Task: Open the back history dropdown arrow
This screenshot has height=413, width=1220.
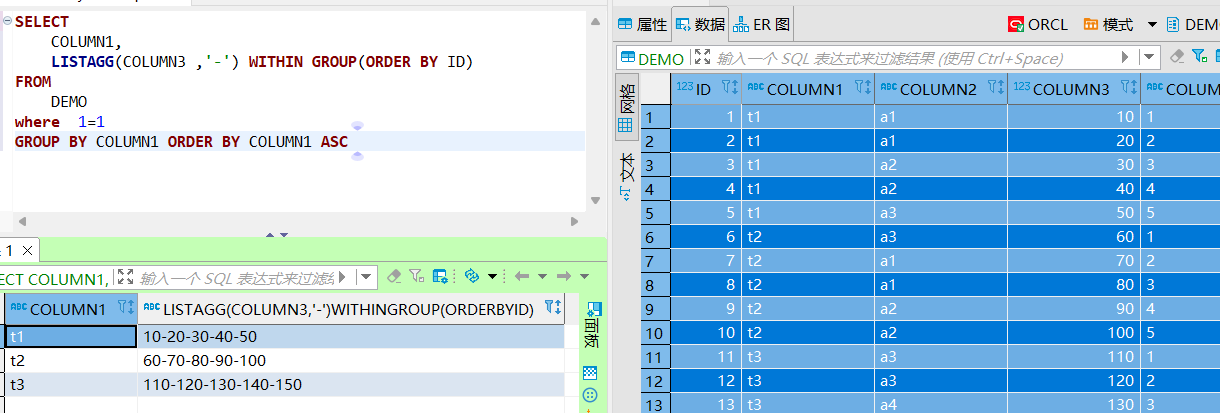Action: click(x=542, y=276)
